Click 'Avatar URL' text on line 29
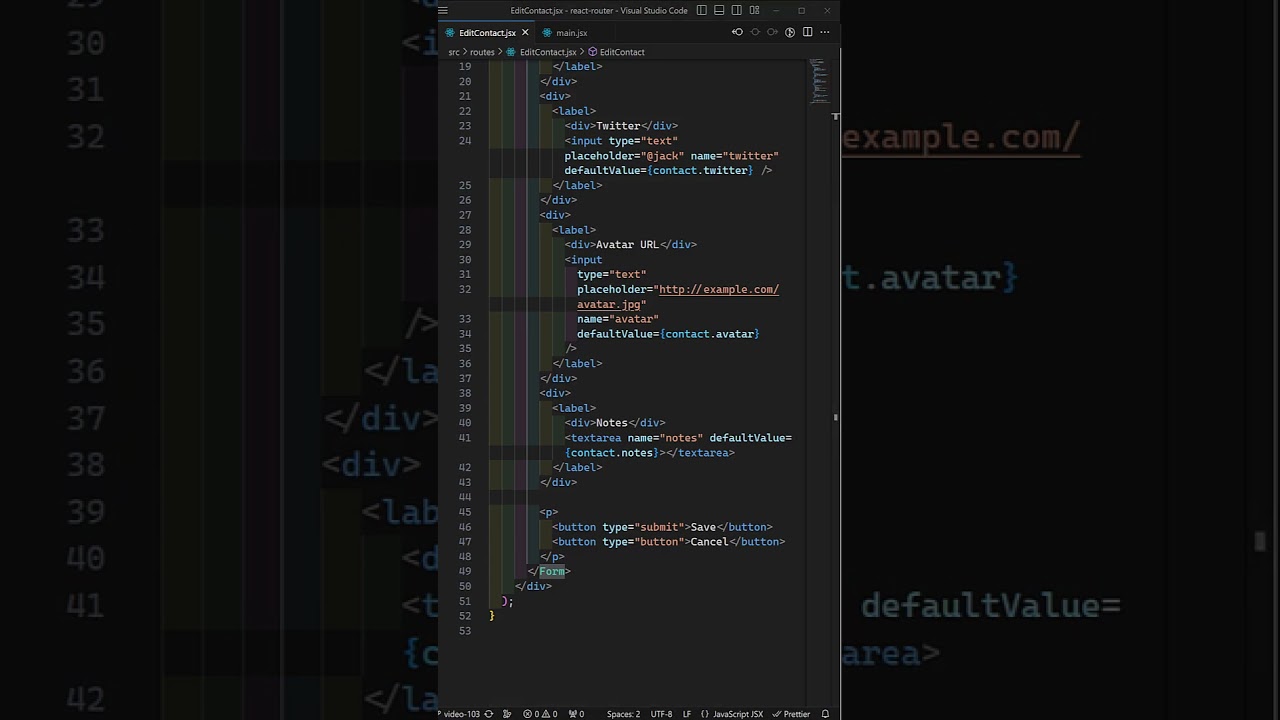 coord(627,245)
